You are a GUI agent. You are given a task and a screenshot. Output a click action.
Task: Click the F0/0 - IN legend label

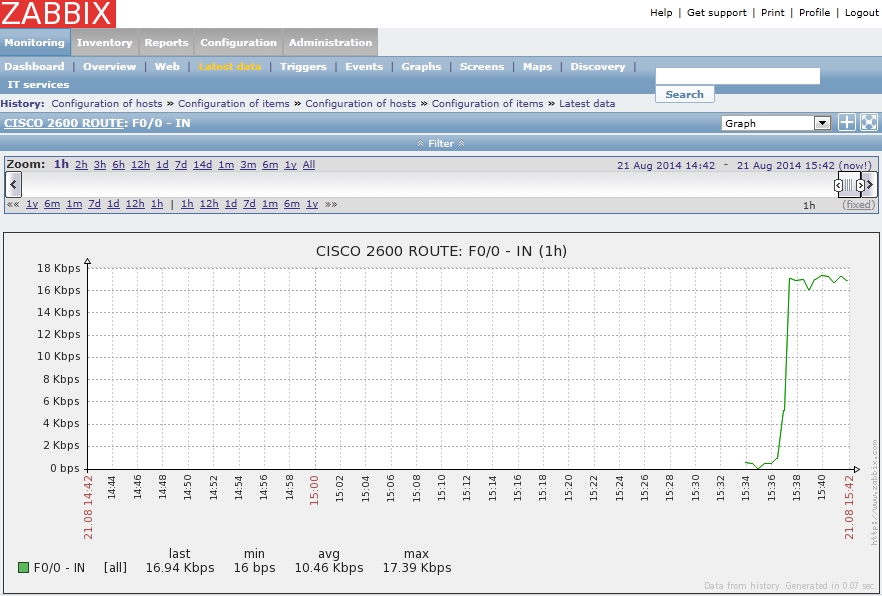[x=59, y=568]
